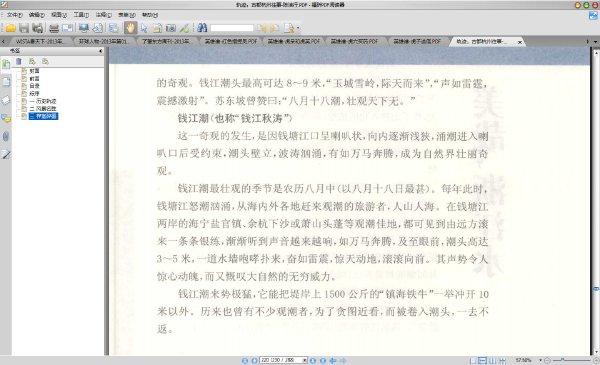Switch to the second document tab, ending in 2013年第01

click(x=102, y=41)
